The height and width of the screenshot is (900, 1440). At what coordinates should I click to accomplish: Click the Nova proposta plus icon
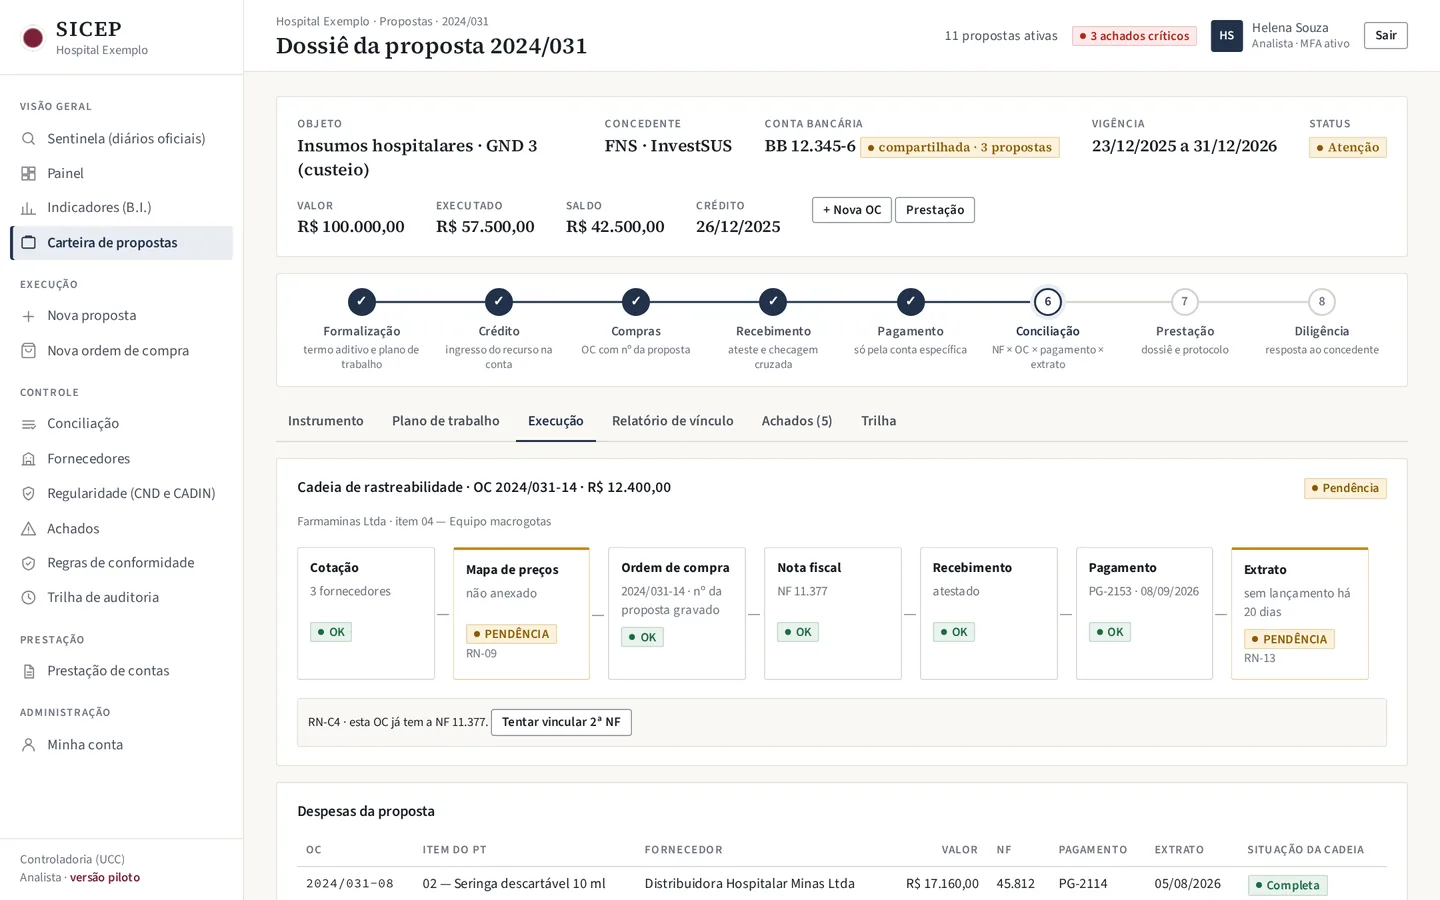(x=29, y=316)
